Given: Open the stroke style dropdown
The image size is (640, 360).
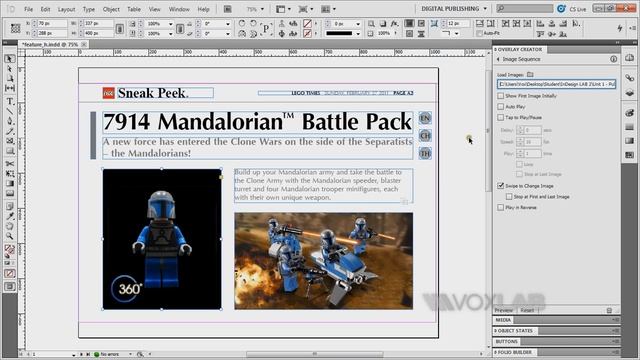Looking at the screenshot, I should pos(358,33).
